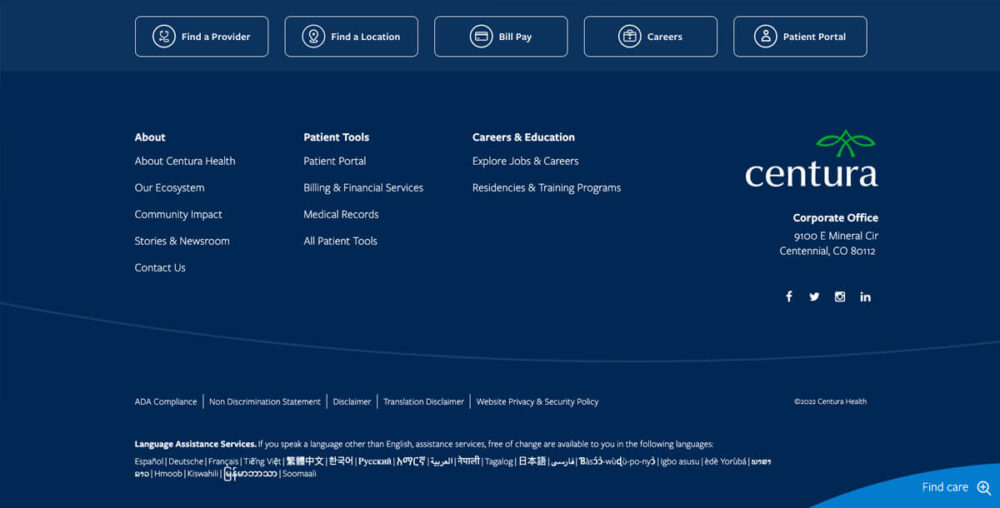Click the Facebook icon in footer
Screen dimensions: 1000x508
coord(788,297)
